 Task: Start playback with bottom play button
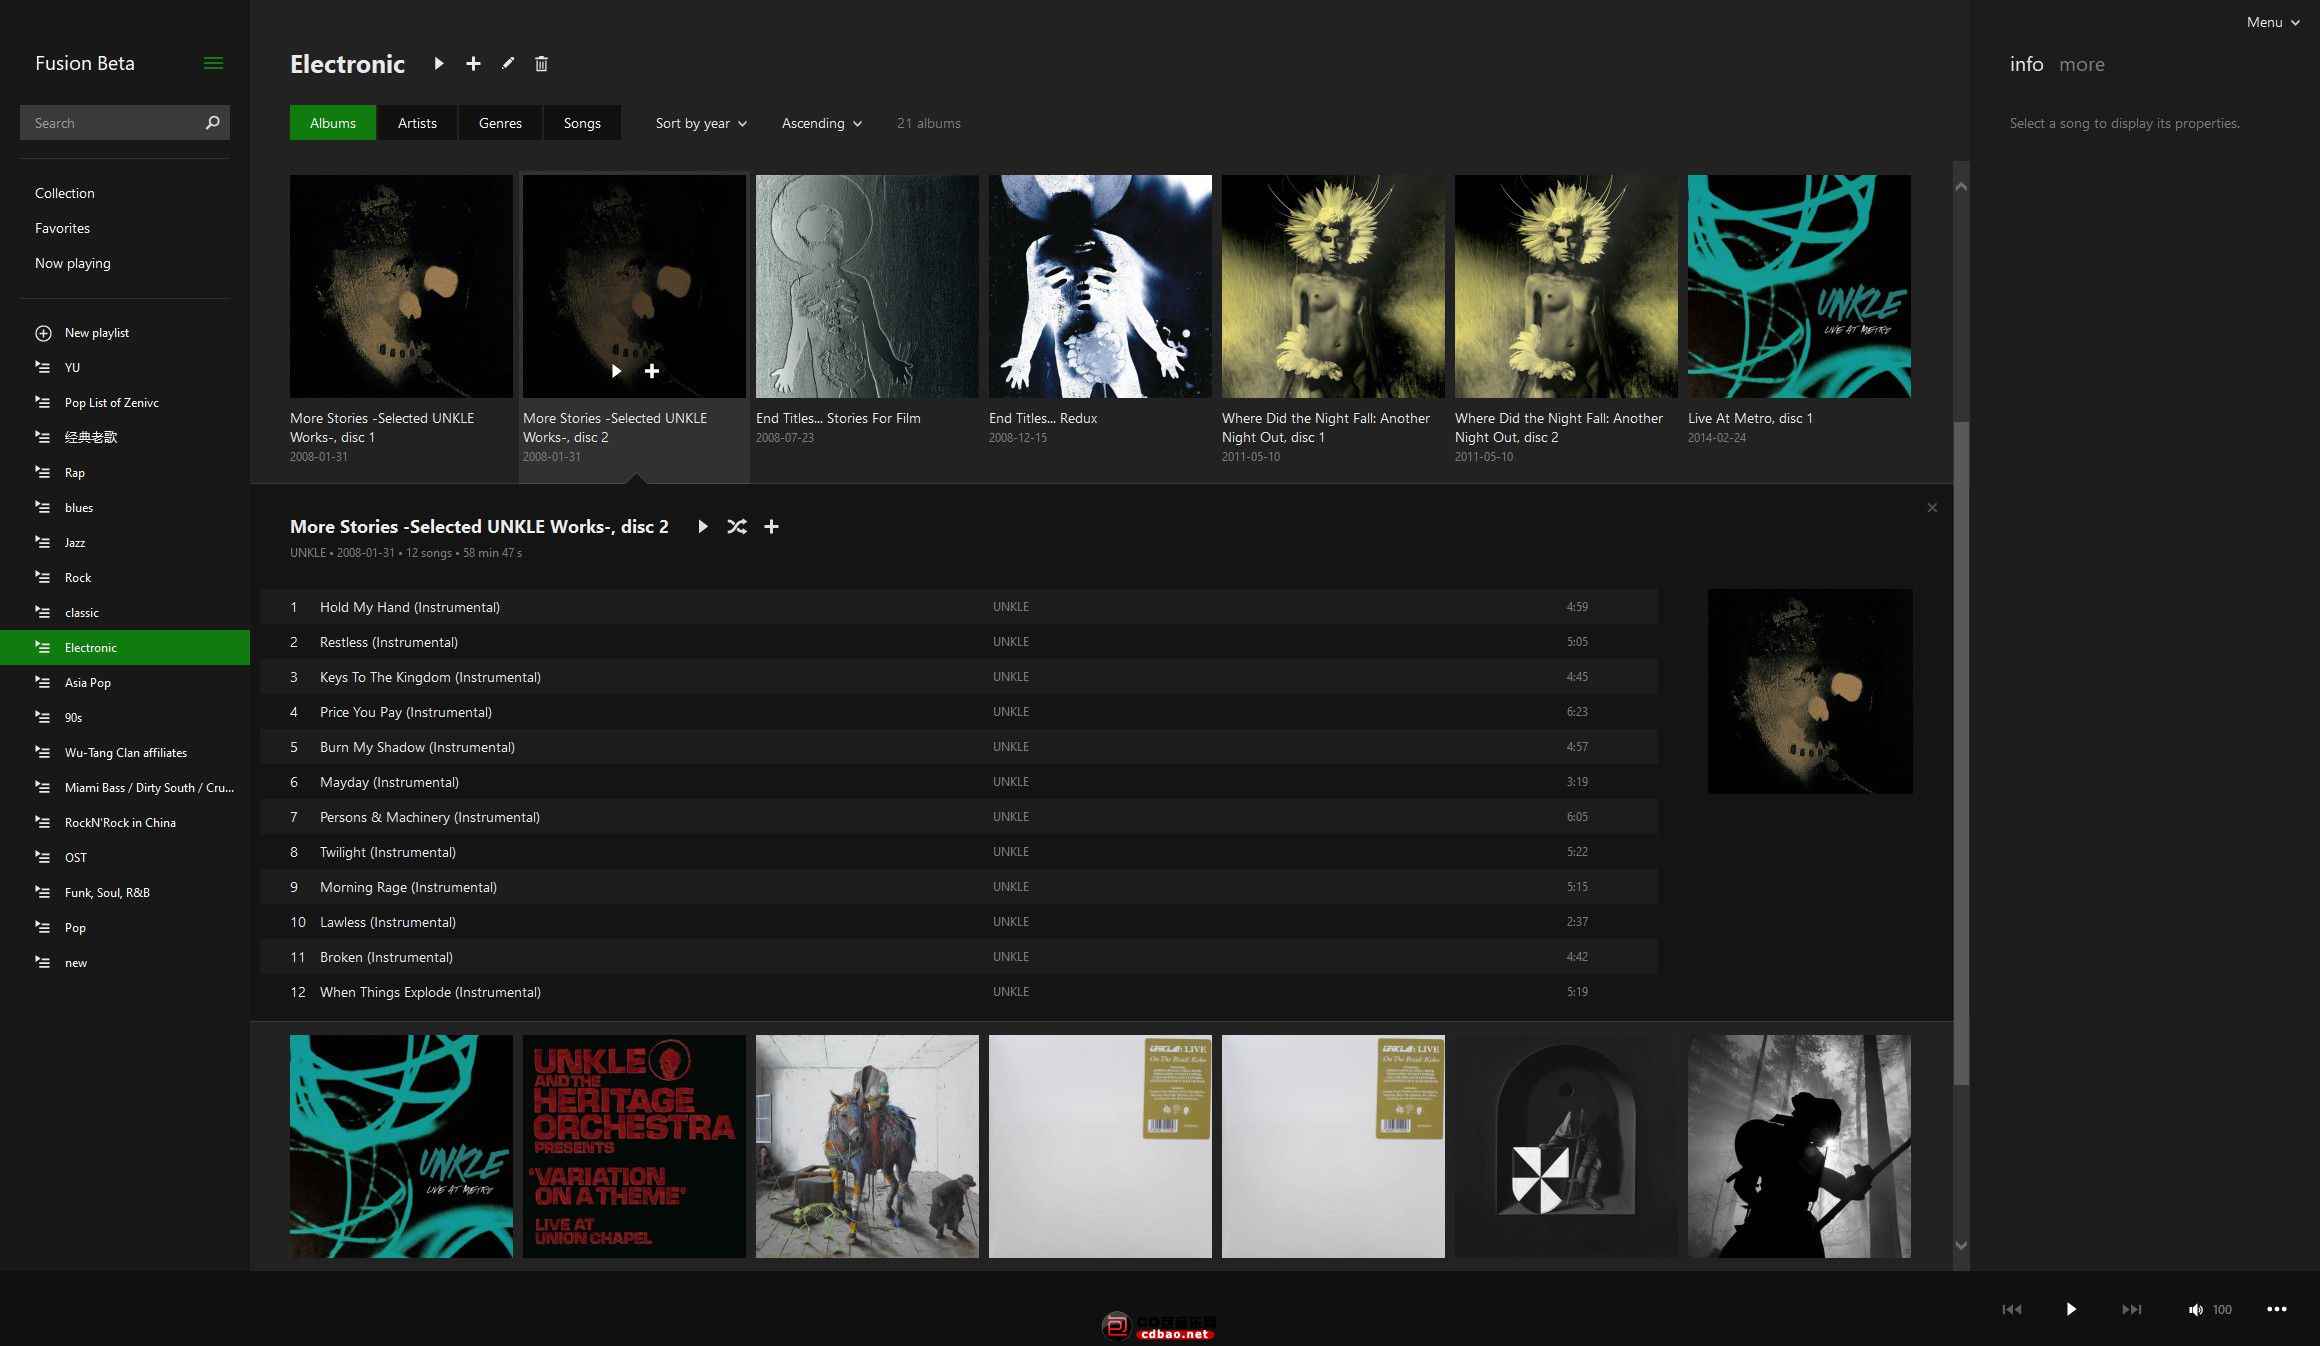coord(2071,1309)
